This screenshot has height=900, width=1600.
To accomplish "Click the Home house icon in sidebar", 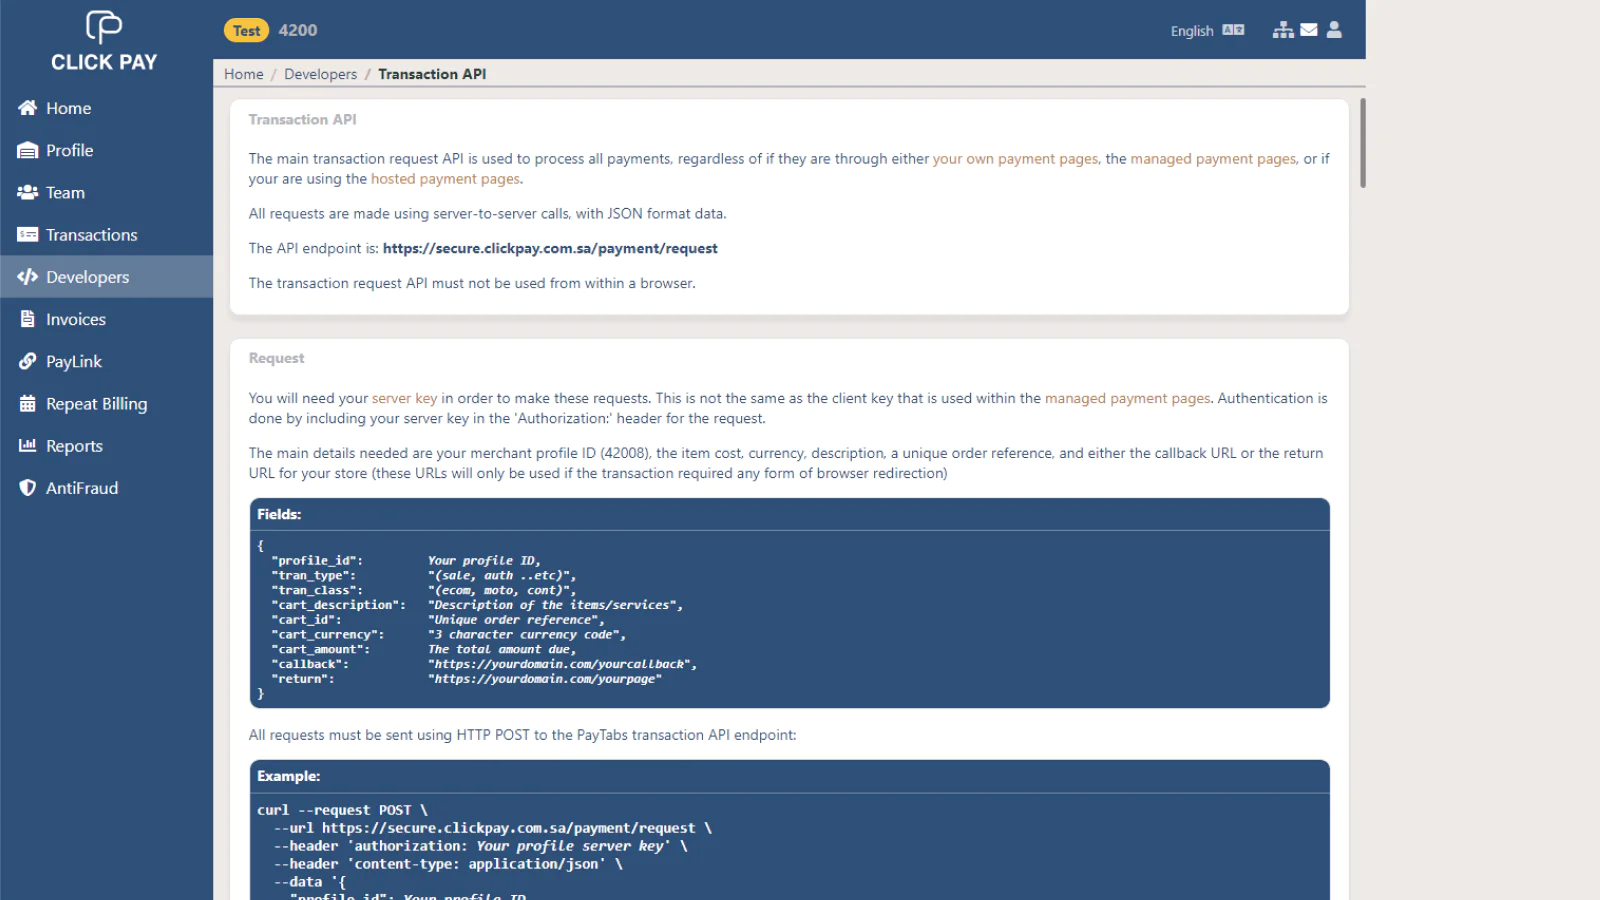I will 28,108.
